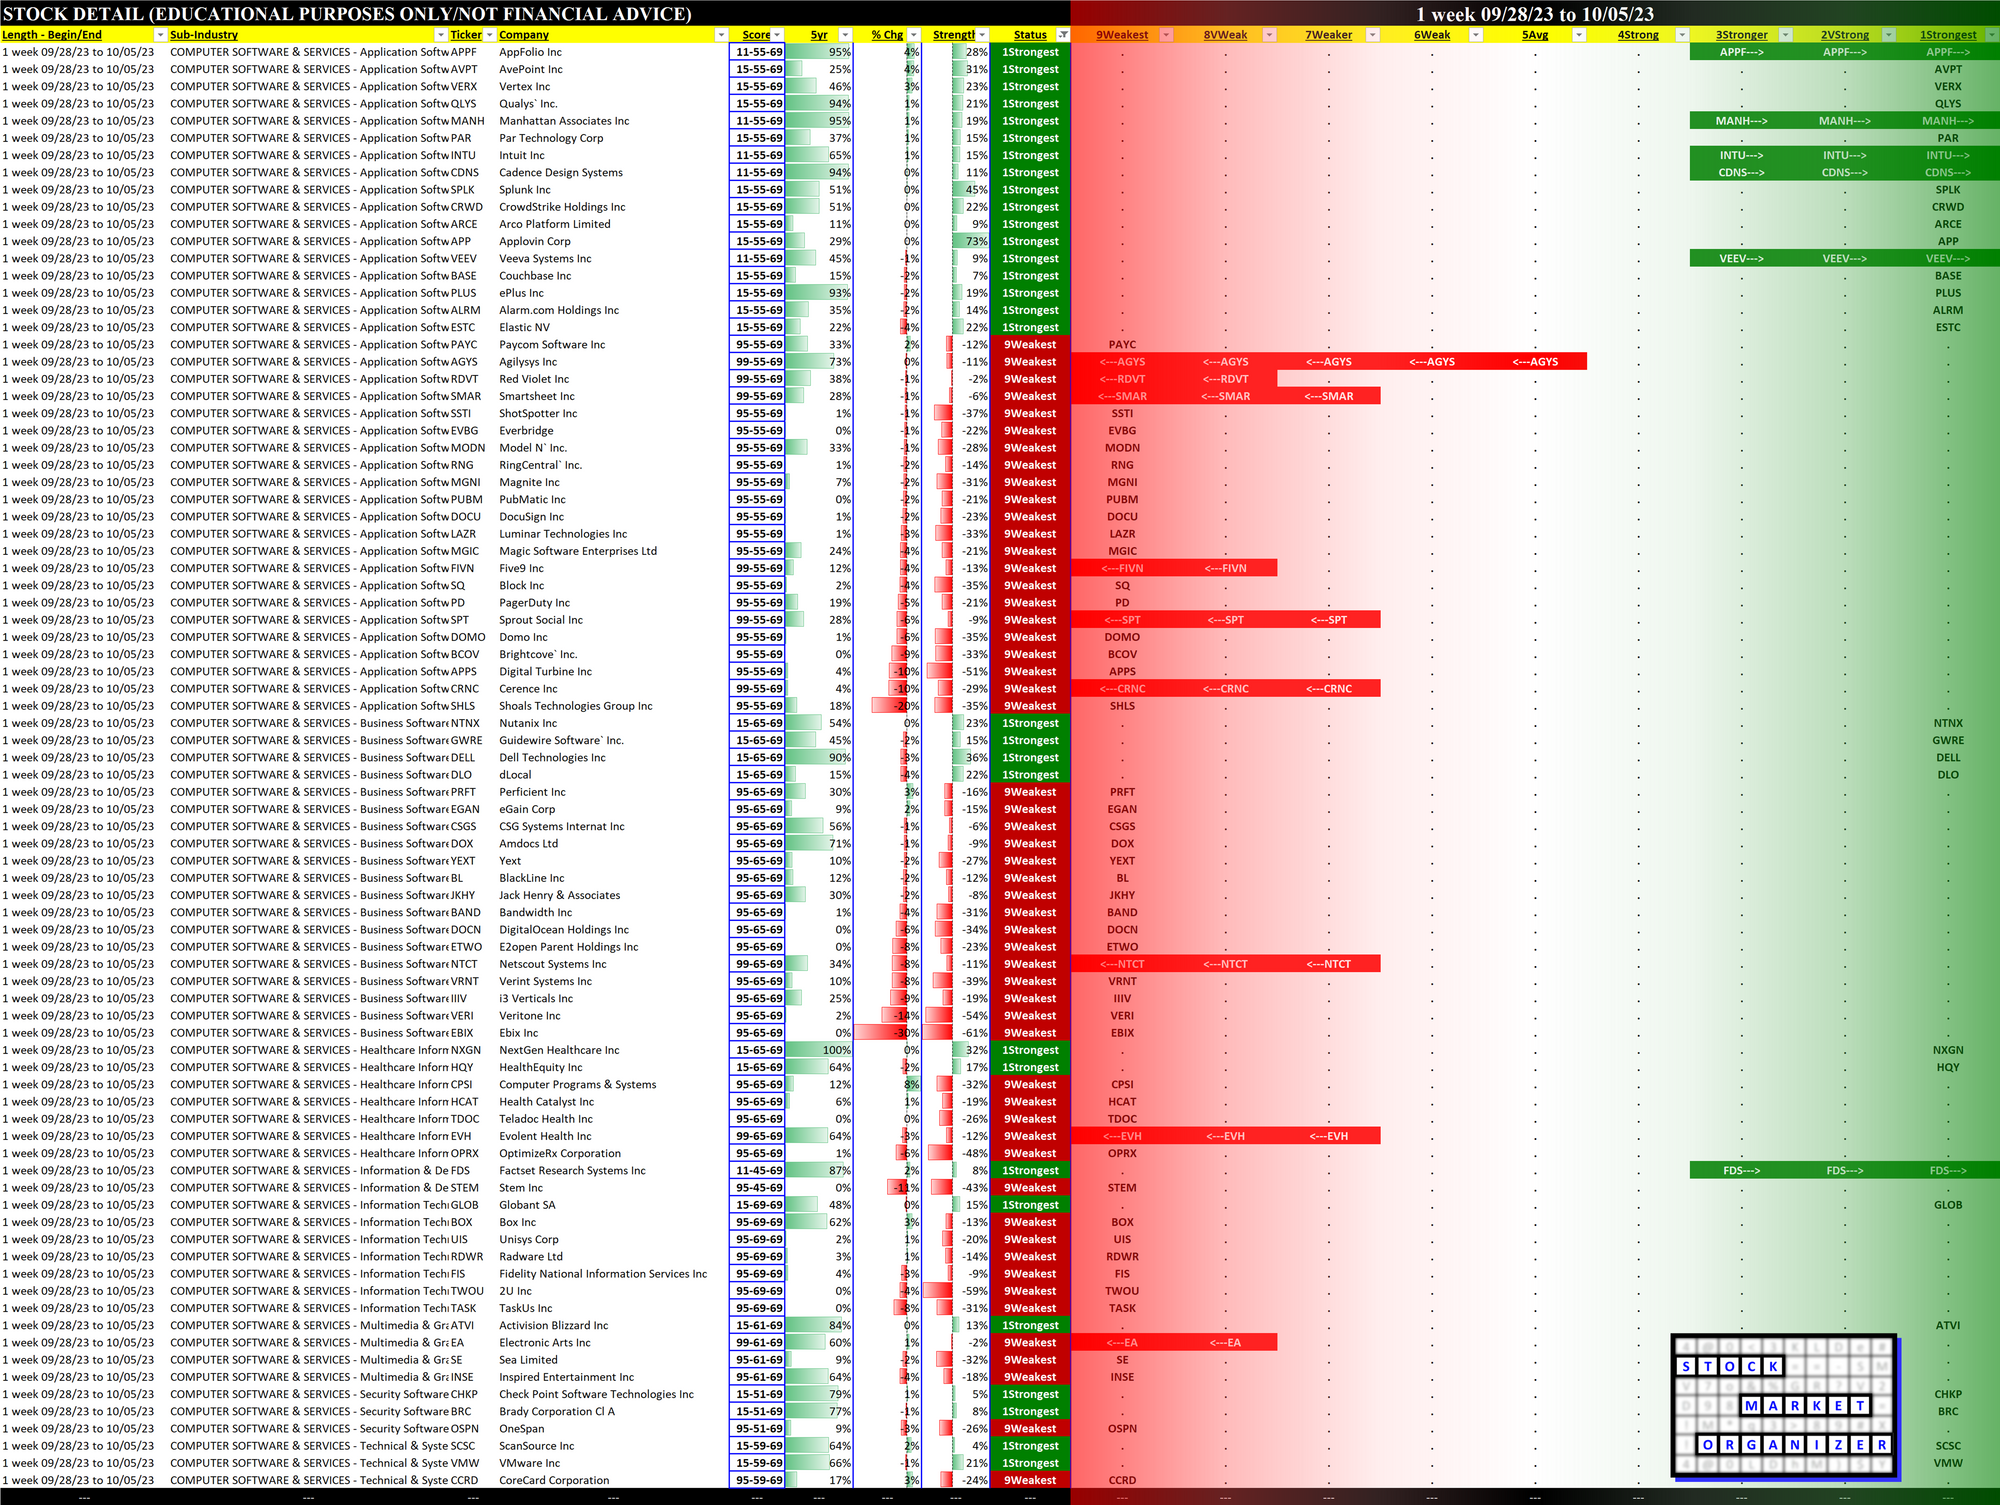Expand the 9Weakest column filter
2000x1505 pixels.
click(1166, 35)
